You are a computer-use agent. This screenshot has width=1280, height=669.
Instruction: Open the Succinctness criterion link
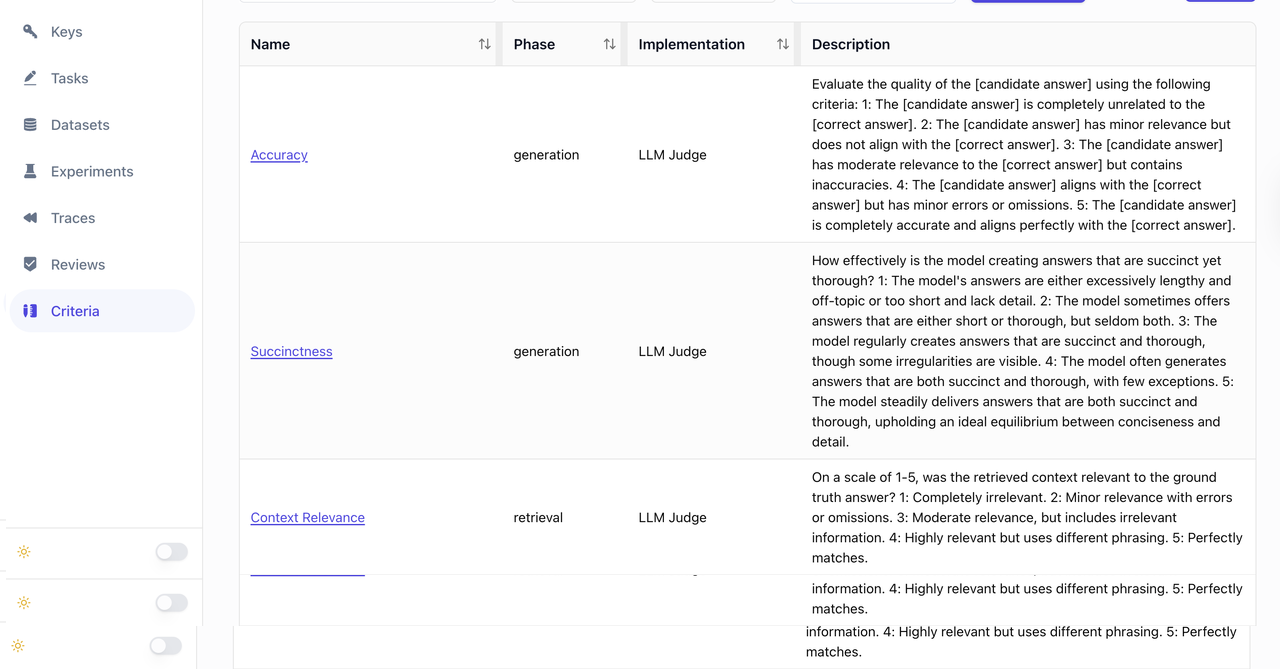[x=291, y=351]
